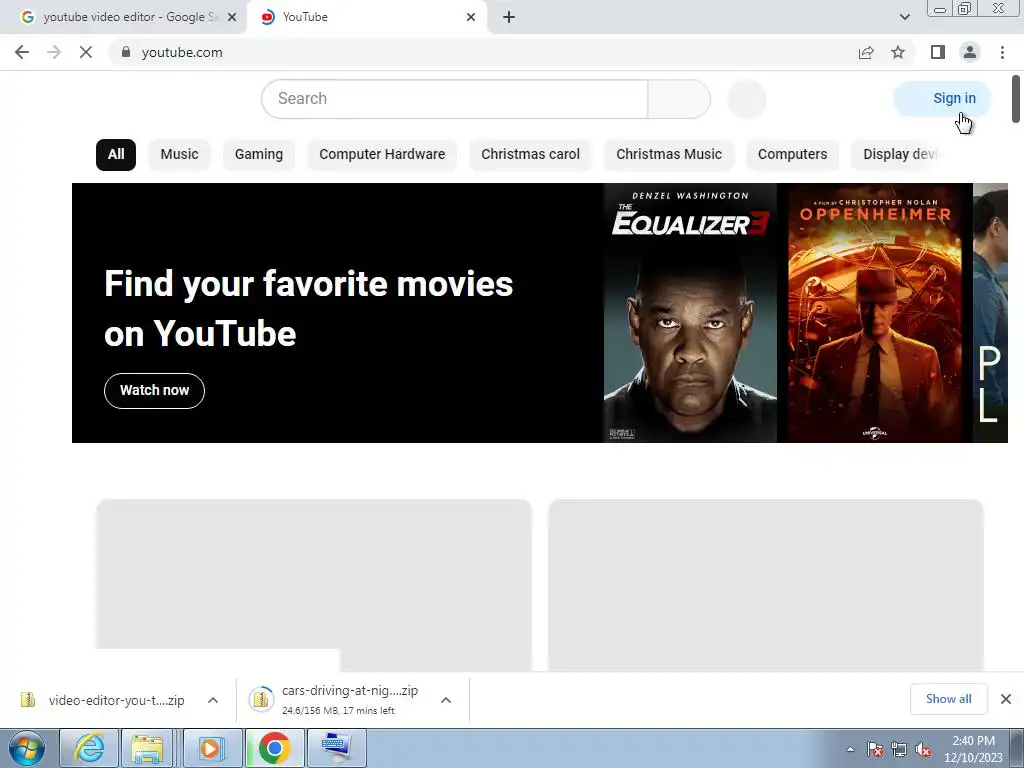The height and width of the screenshot is (768, 1024).
Task: Open the Chrome three-dot menu
Action: tap(1002, 52)
